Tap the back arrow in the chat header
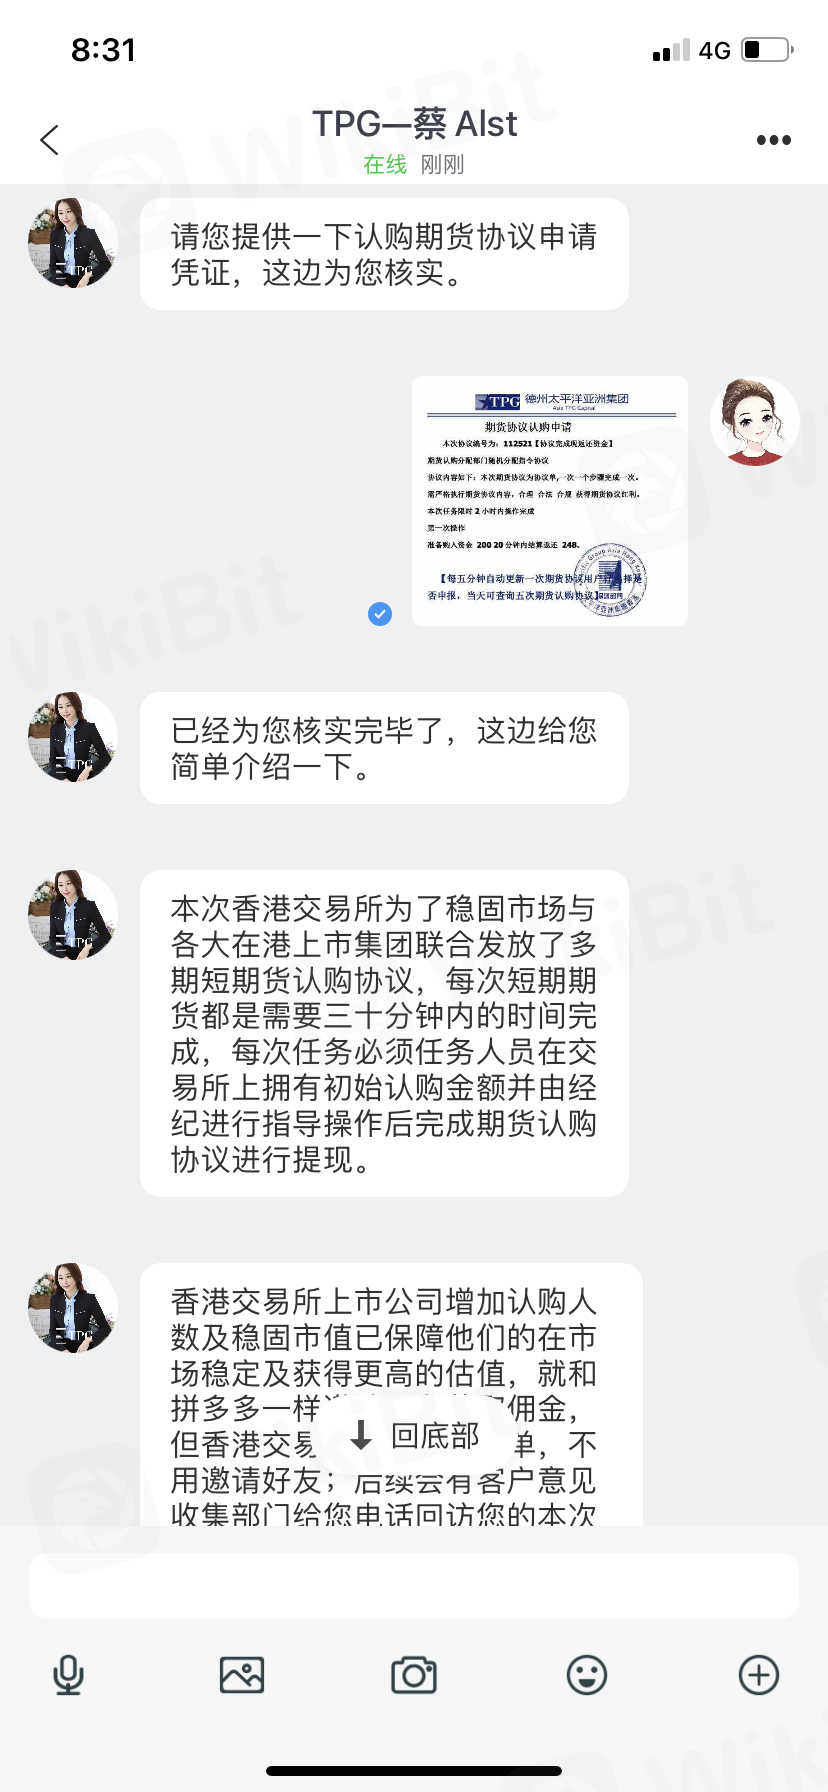 [x=49, y=140]
